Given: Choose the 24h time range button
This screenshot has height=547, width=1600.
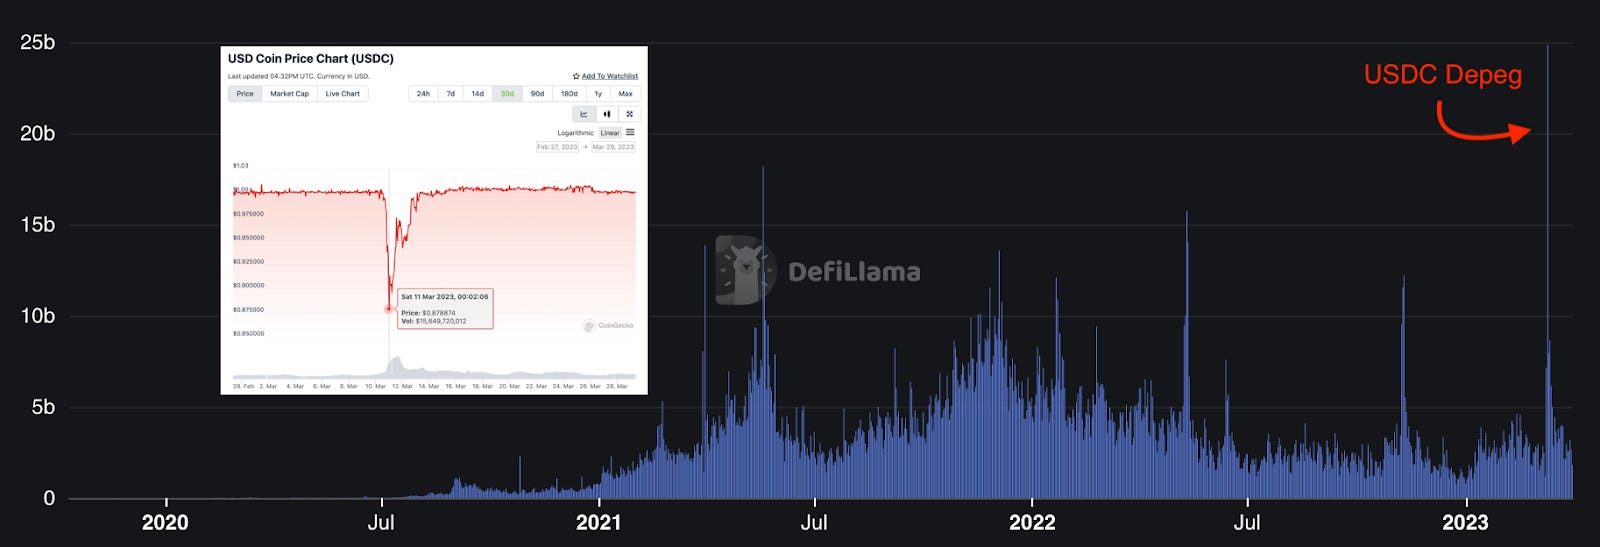Looking at the screenshot, I should coord(423,94).
